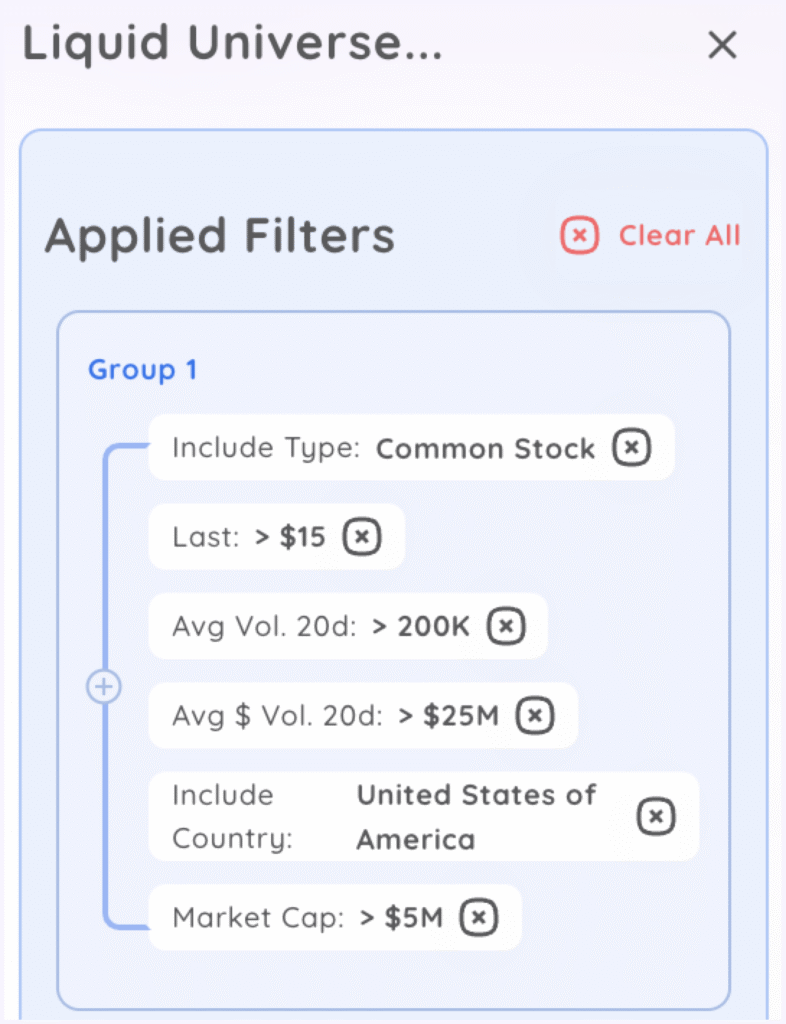The height and width of the screenshot is (1024, 786).
Task: Click the plus icon on Group 1 bracket
Action: pos(104,687)
